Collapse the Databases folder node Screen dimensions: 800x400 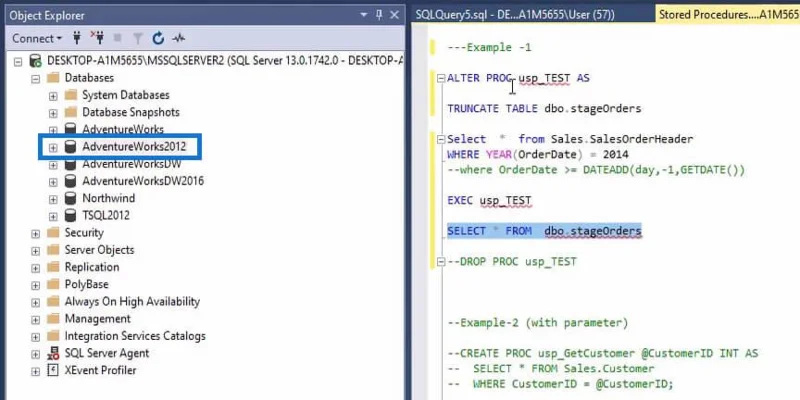pos(35,79)
